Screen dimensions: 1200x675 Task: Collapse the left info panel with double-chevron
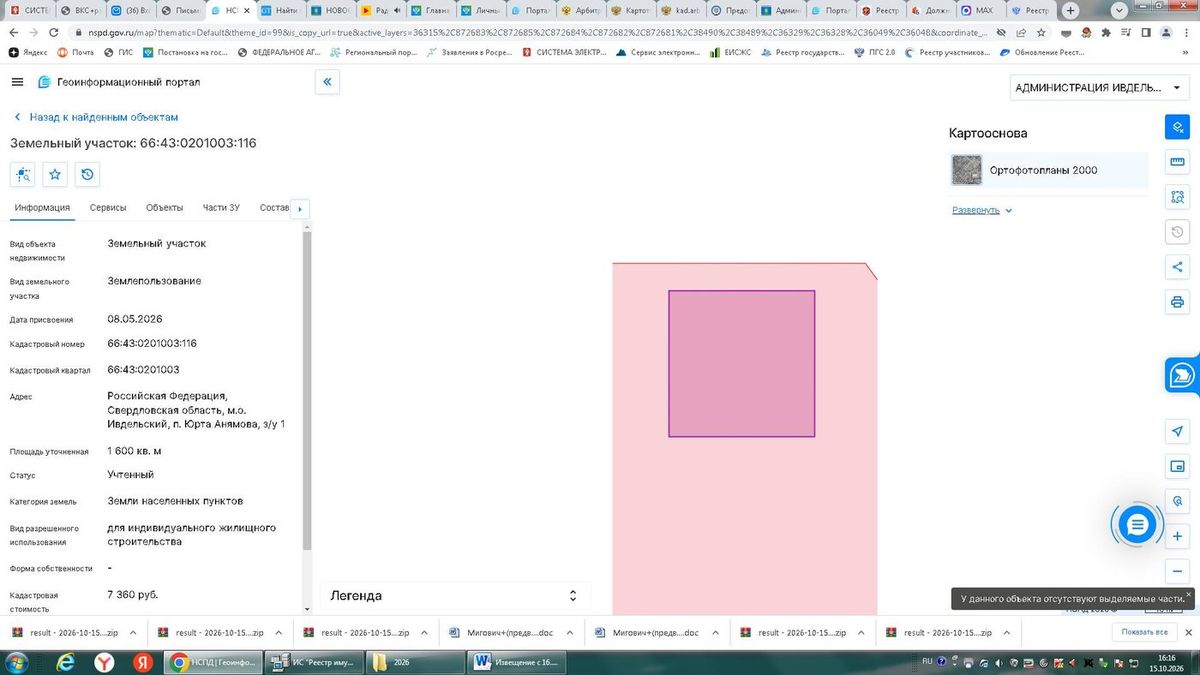328,82
